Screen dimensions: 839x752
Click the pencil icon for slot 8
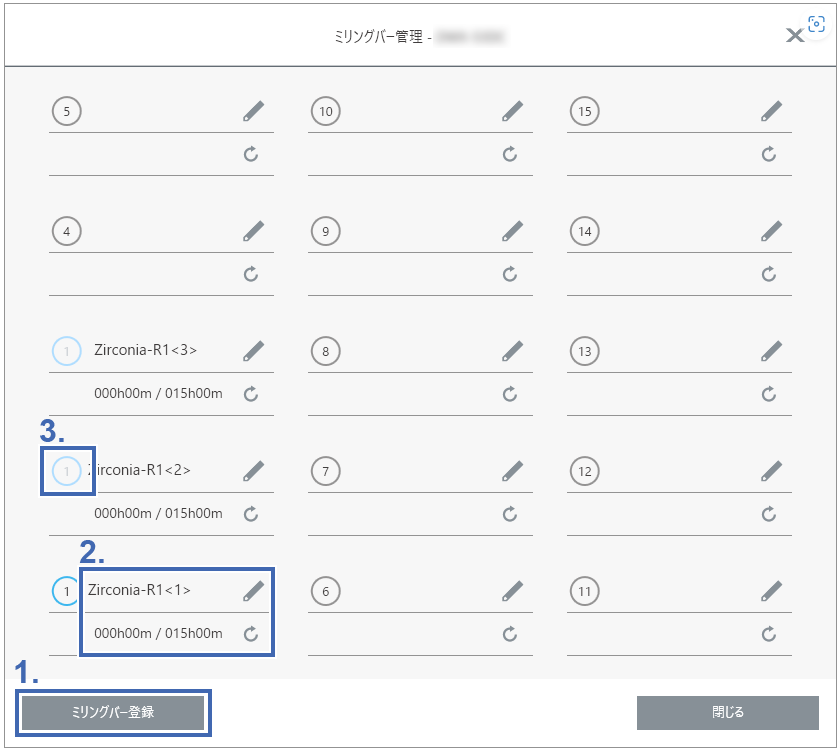click(x=512, y=351)
